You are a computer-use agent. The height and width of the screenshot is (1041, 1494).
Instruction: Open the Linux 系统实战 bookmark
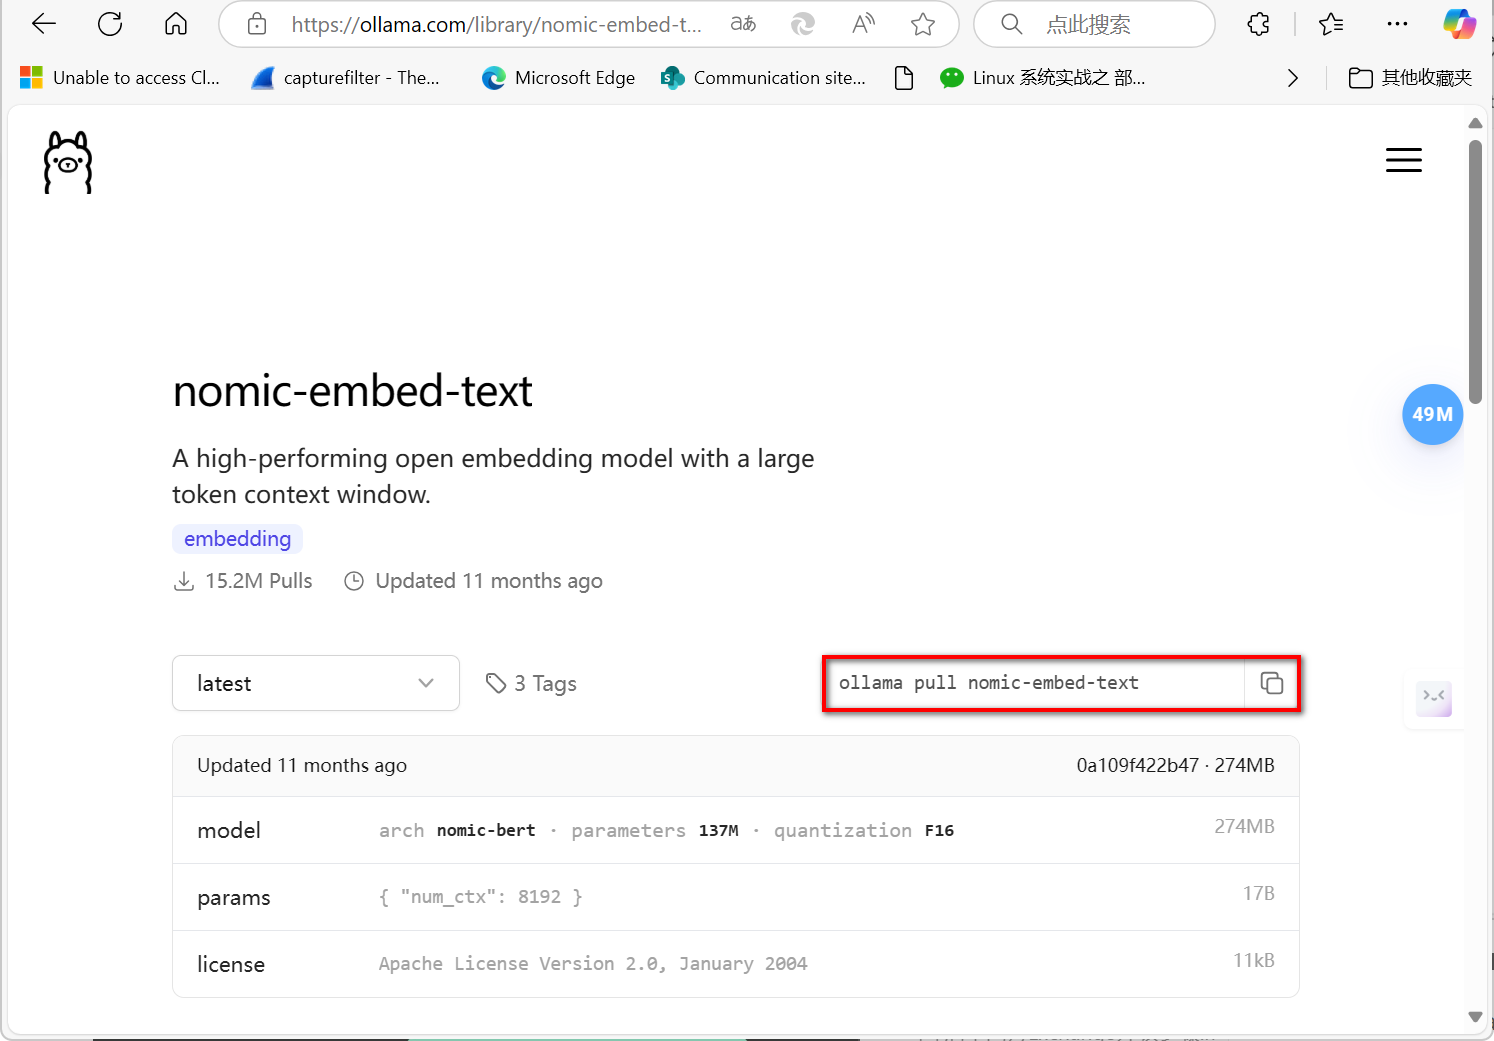[x=1043, y=78]
